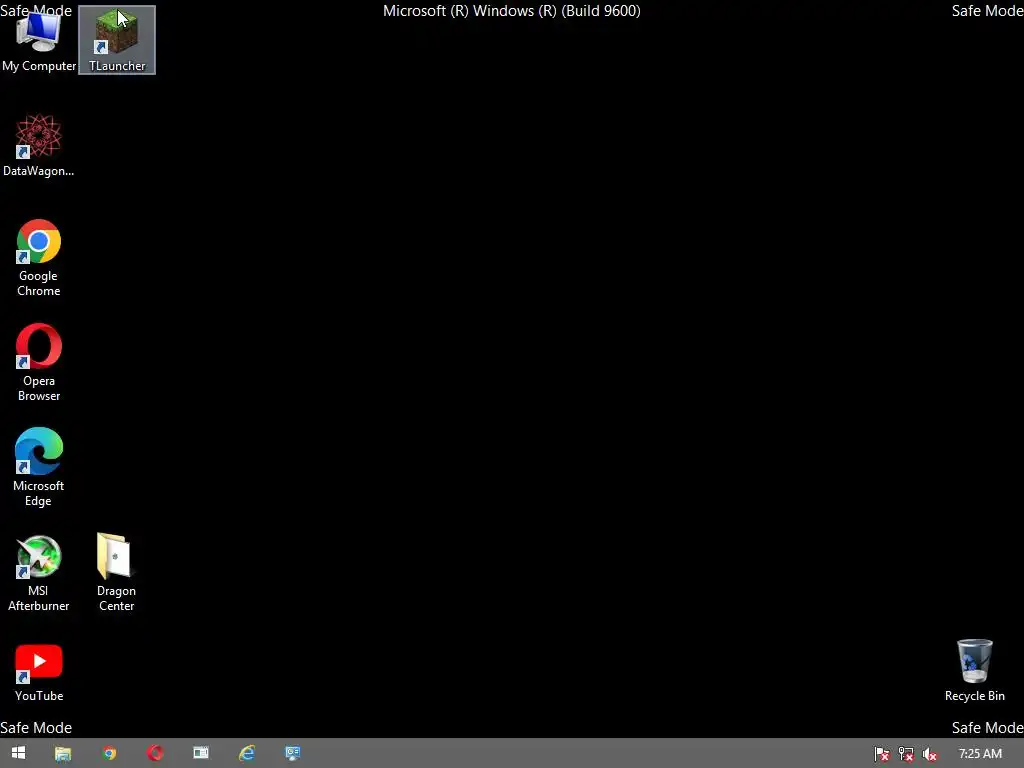Click the muted volume tray icon
The height and width of the screenshot is (768, 1024).
point(929,754)
